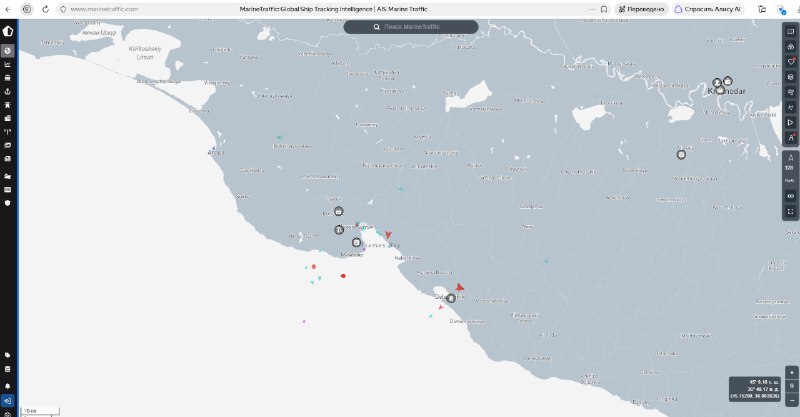Click the shield icon in left sidebar

(8, 203)
